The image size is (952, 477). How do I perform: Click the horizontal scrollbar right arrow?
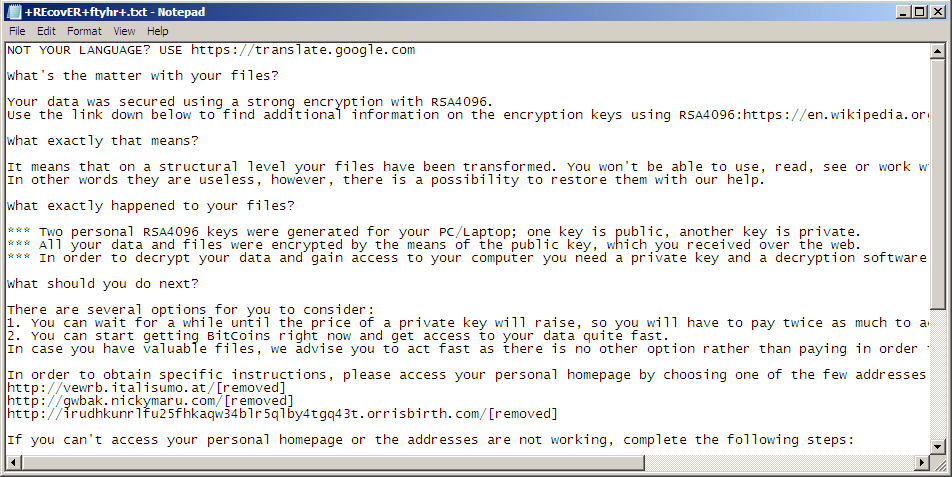[x=924, y=461]
